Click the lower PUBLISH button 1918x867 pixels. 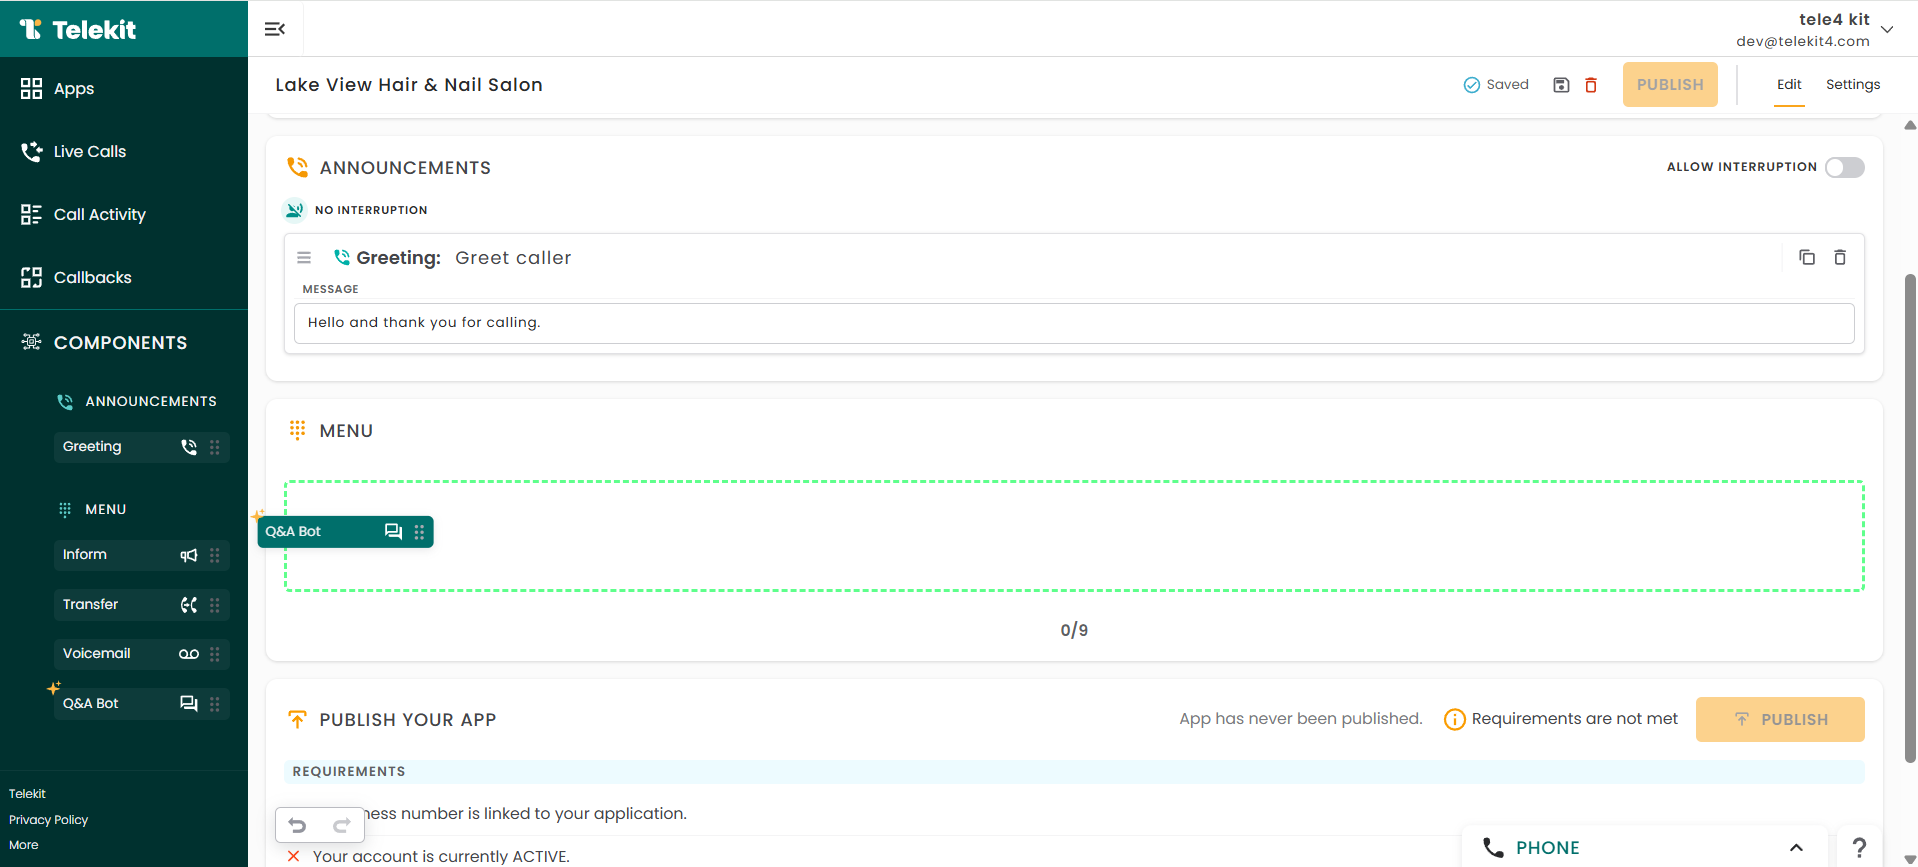[1780, 719]
